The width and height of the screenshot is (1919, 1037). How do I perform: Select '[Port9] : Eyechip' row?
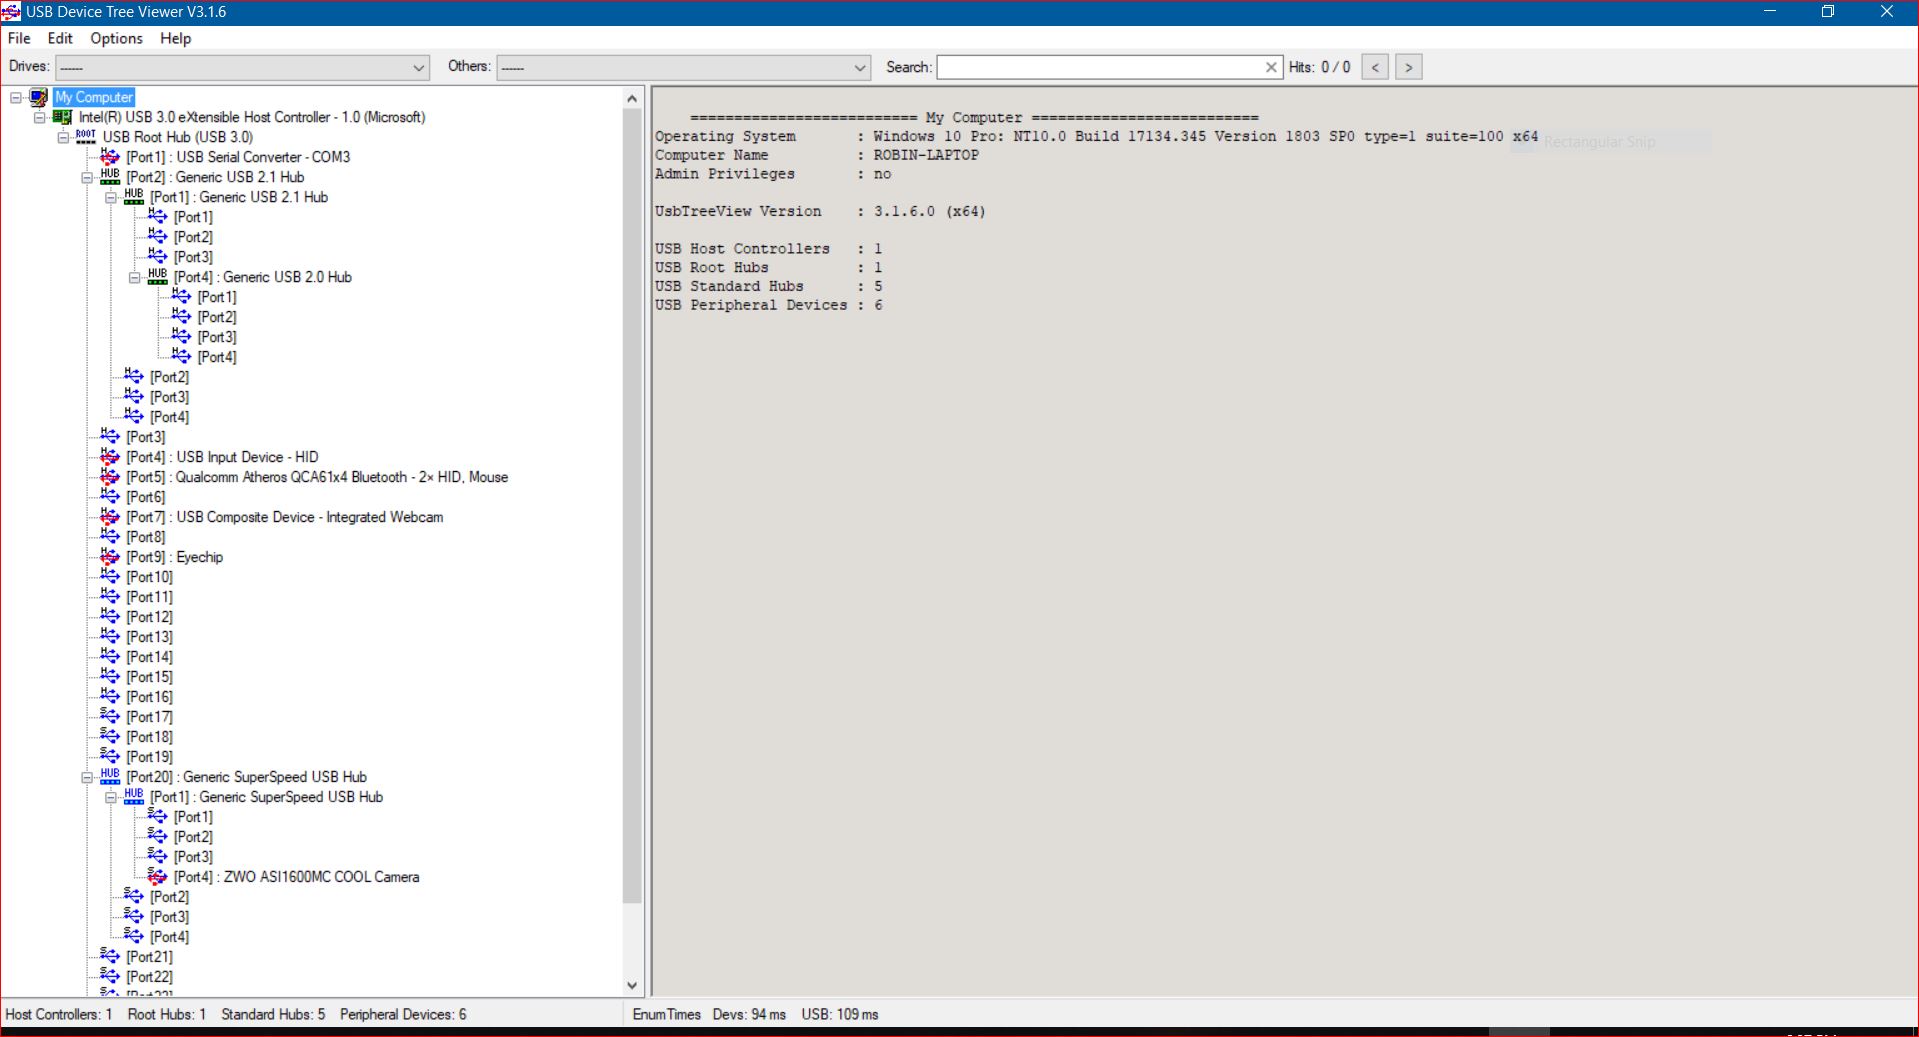coord(175,557)
